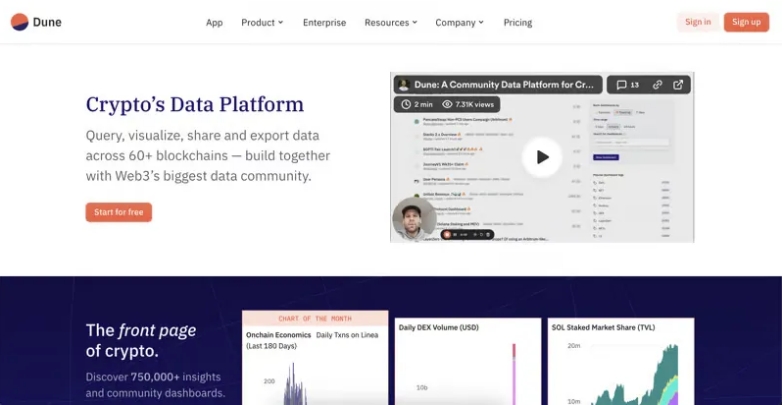Click 'Onchain Economics' chart title

click(x=278, y=335)
